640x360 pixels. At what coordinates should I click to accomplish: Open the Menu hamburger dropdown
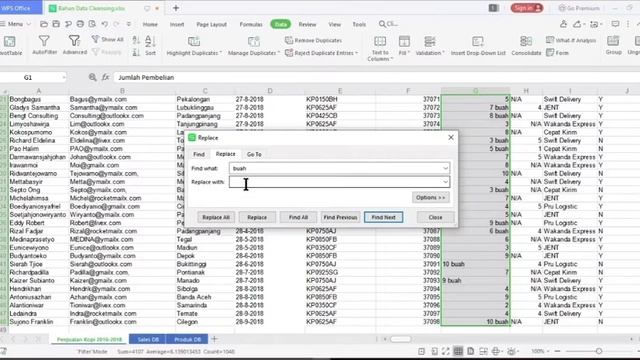(x=16, y=24)
